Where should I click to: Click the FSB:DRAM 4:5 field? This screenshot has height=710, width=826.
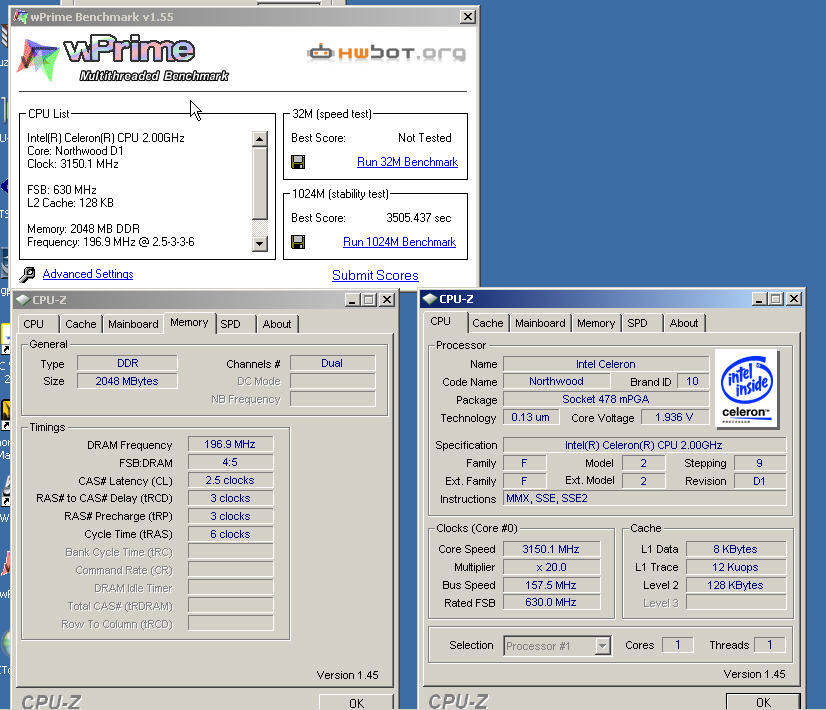click(230, 462)
